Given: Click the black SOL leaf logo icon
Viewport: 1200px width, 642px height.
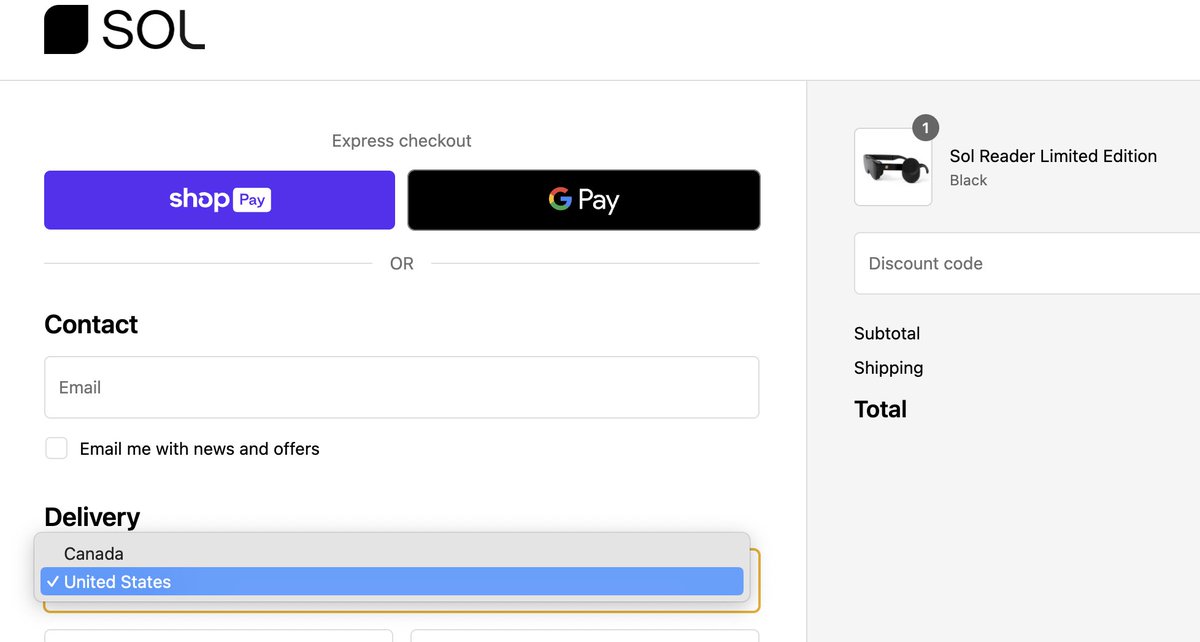Looking at the screenshot, I should 66,29.
